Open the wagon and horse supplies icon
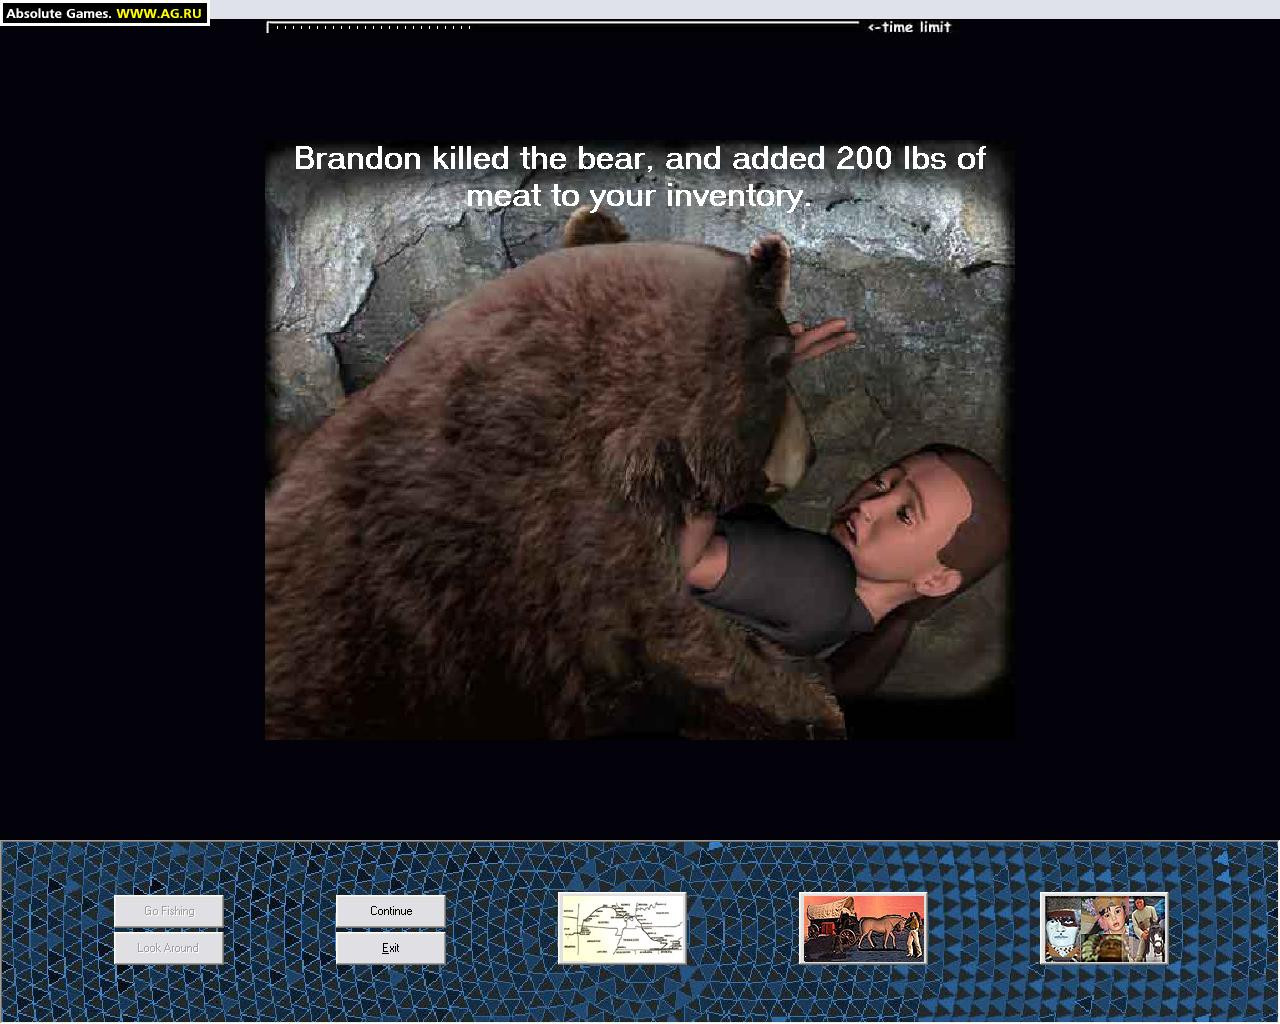Image resolution: width=1280 pixels, height=1024 pixels. coord(863,929)
